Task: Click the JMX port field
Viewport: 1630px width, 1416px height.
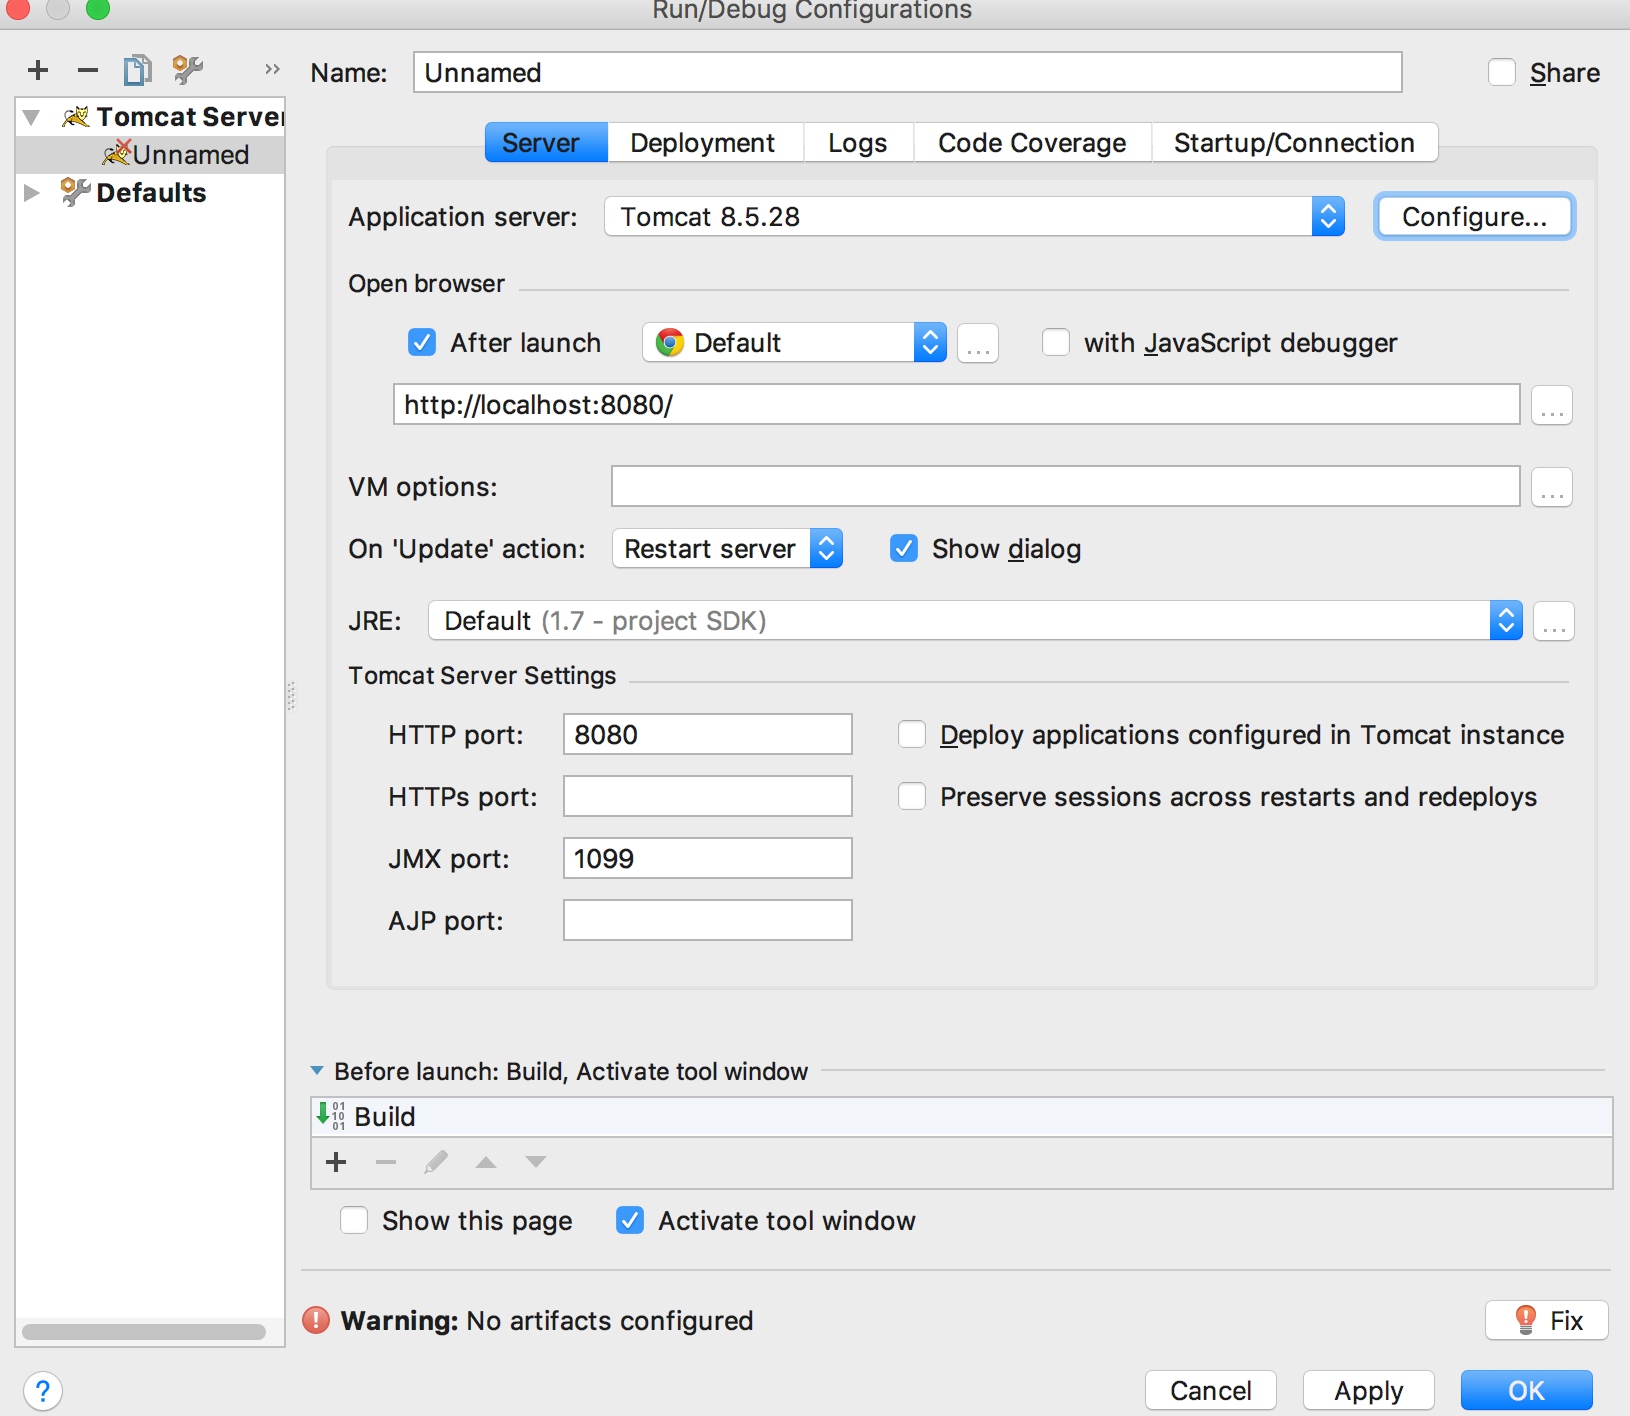Action: click(x=708, y=859)
